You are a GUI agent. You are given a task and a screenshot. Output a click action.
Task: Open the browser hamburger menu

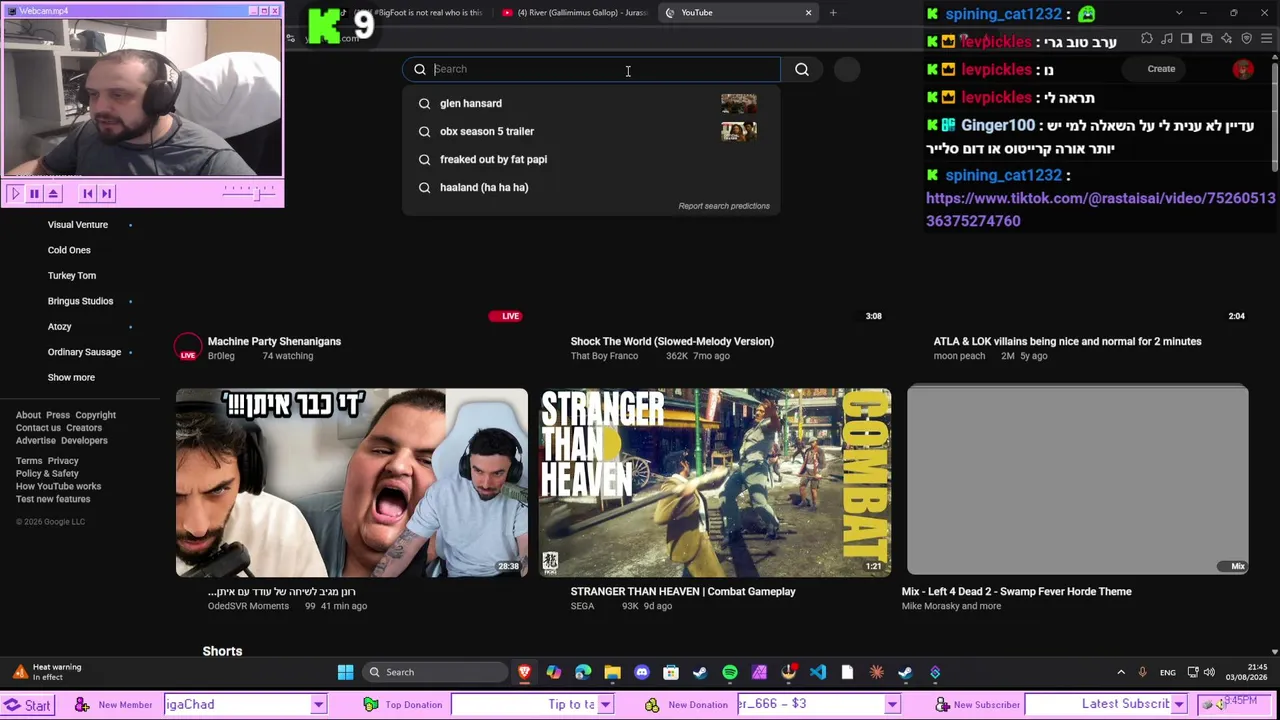click(x=1267, y=39)
